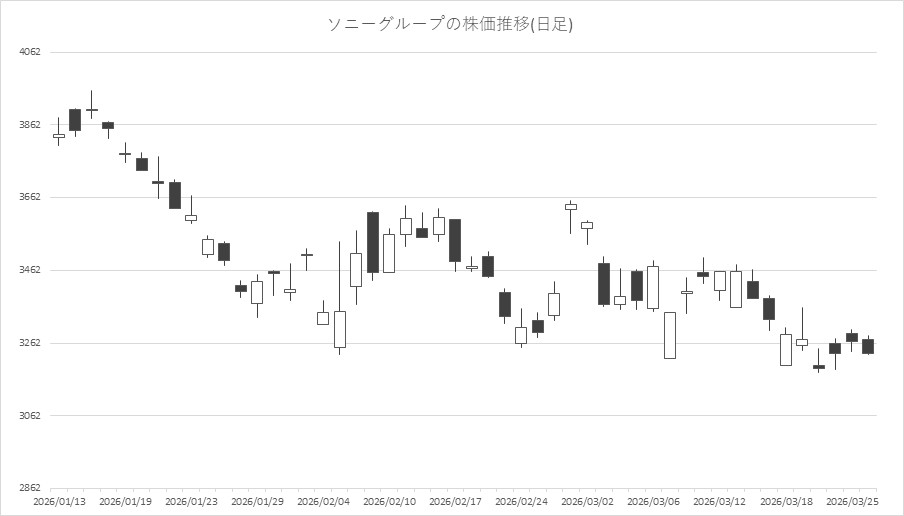Select the 3862 price axis label

point(30,125)
